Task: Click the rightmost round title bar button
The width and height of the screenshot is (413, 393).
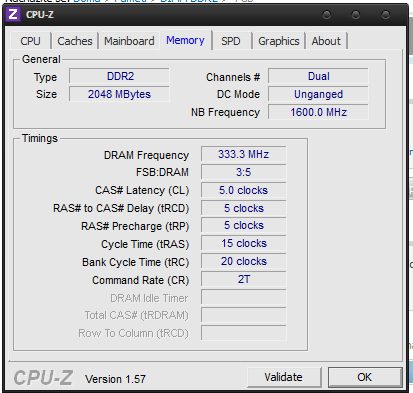Action: (386, 15)
